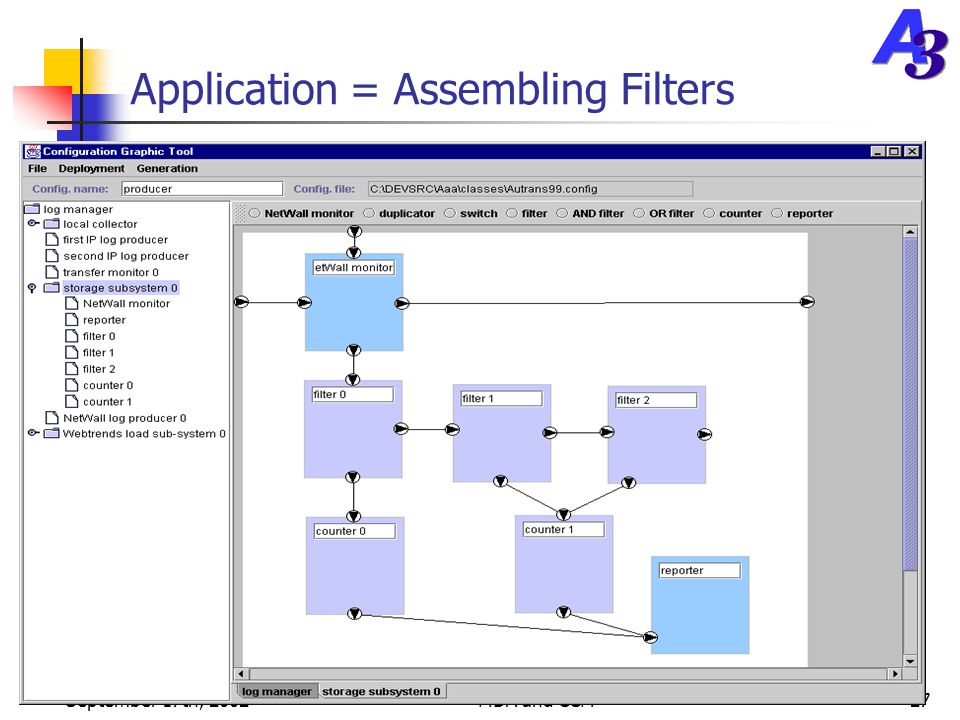
Task: Open the Generation menu
Action: [167, 168]
